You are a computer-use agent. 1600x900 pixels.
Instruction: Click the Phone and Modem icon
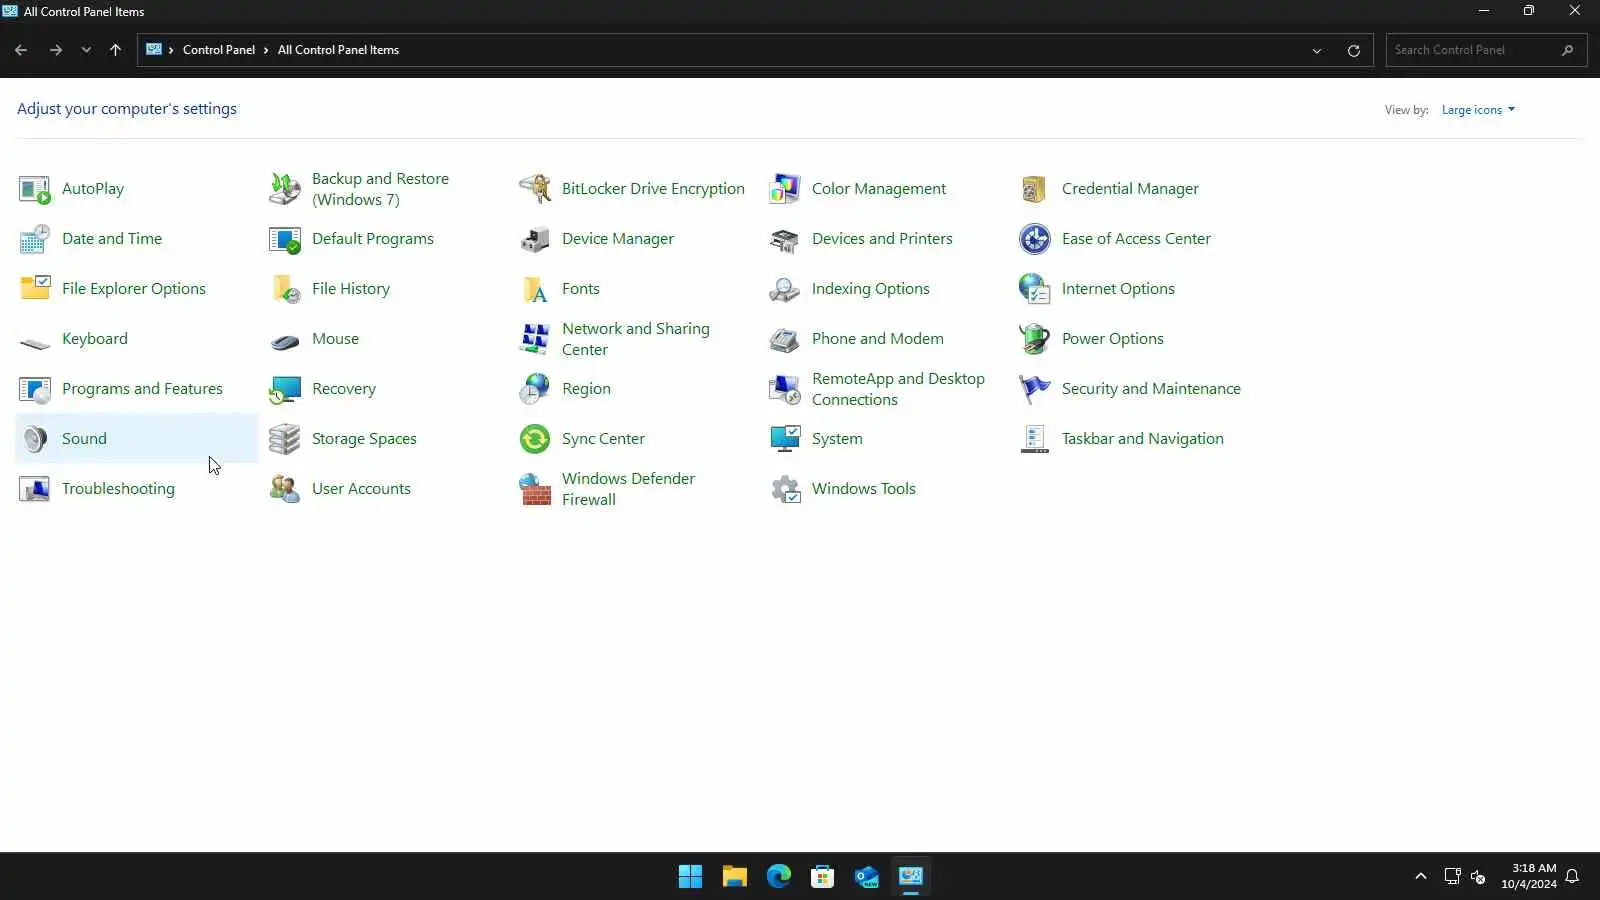click(785, 339)
